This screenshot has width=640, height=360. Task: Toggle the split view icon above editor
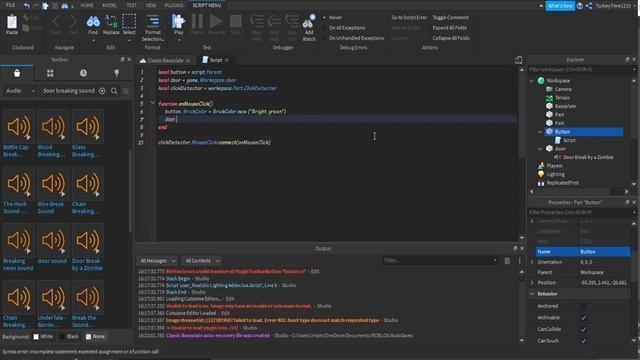518,60
